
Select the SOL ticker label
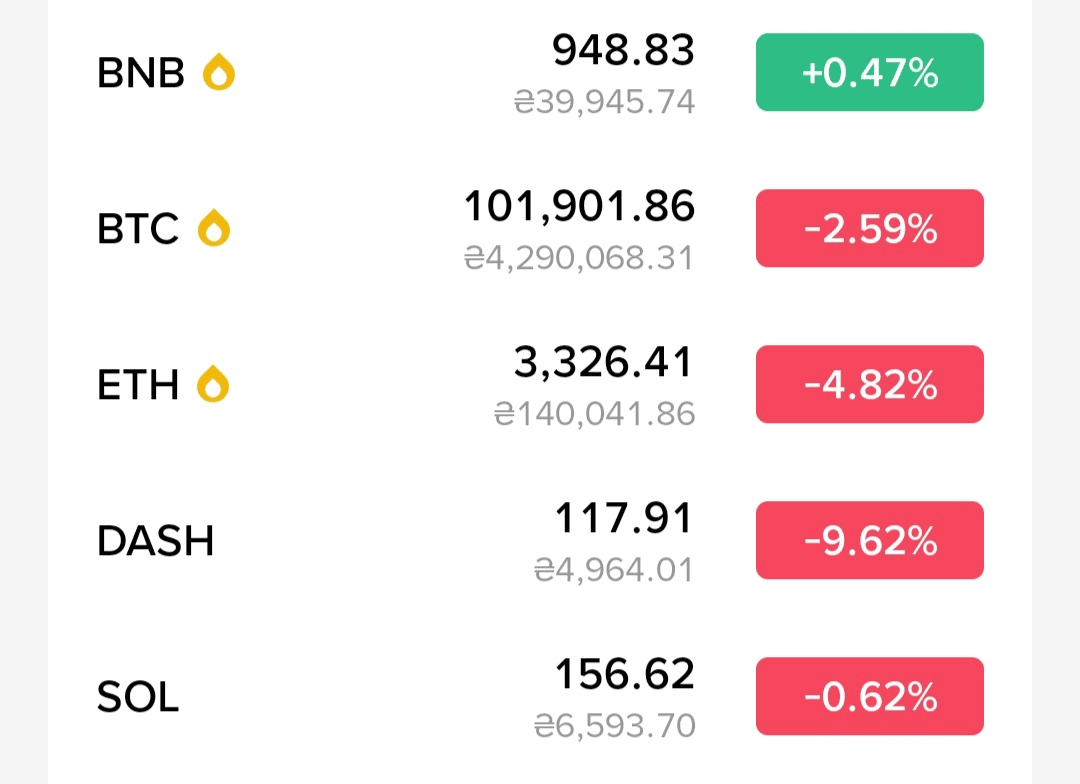pos(138,697)
